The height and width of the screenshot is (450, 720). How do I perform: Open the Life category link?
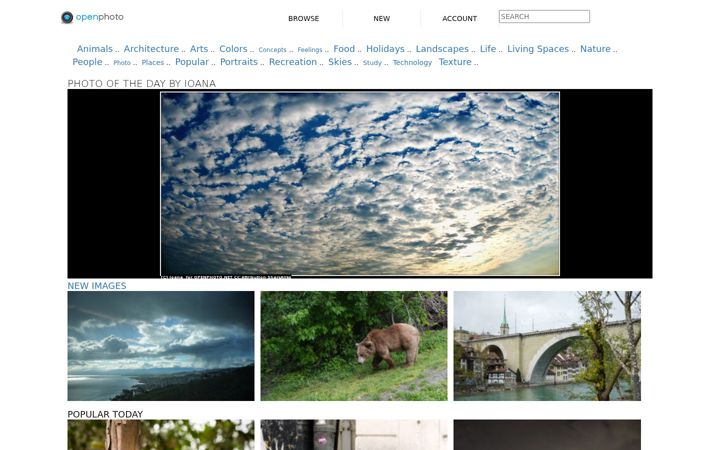pos(488,49)
